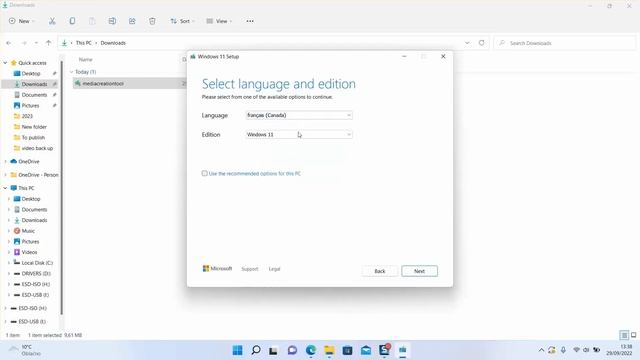Image resolution: width=640 pixels, height=360 pixels.
Task: Open the Chat icon on taskbar
Action: point(292,350)
